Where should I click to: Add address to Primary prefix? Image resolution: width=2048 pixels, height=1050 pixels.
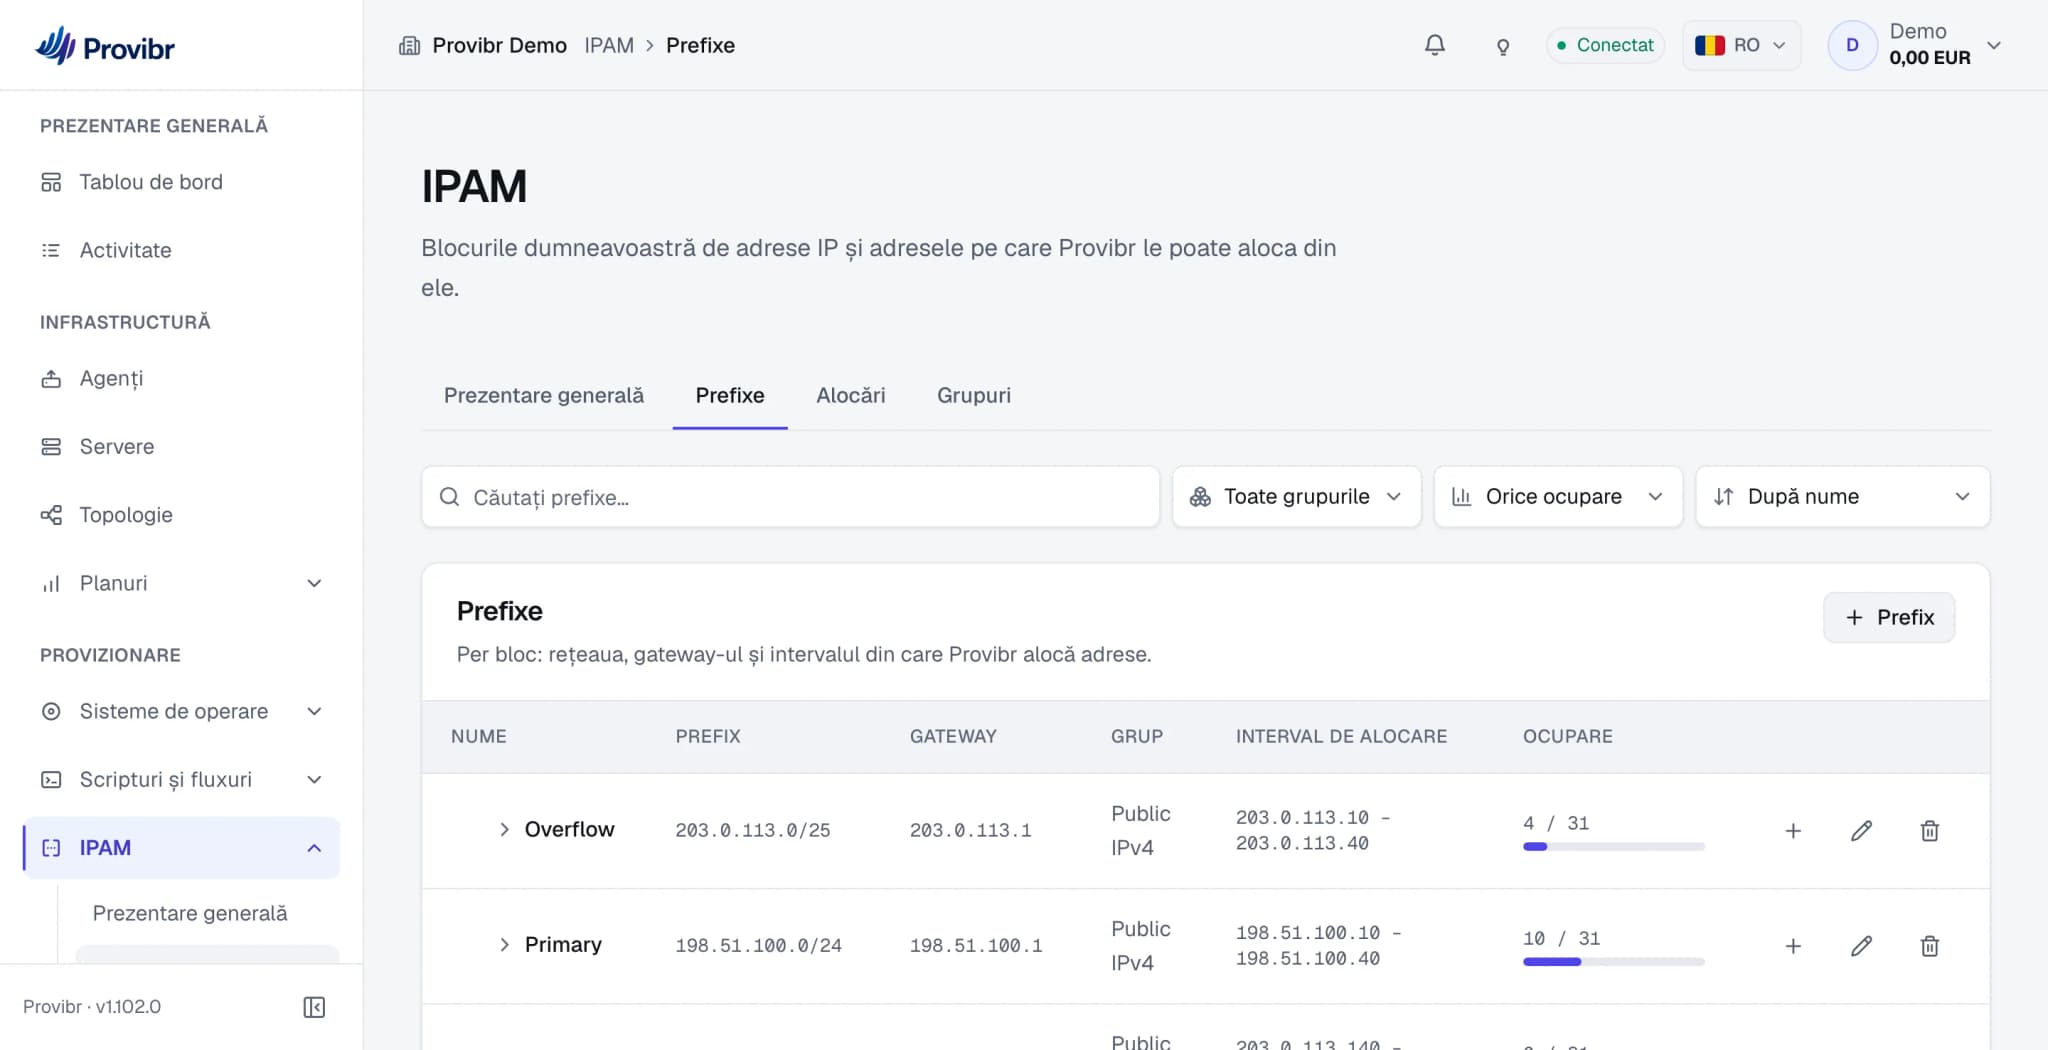1793,946
